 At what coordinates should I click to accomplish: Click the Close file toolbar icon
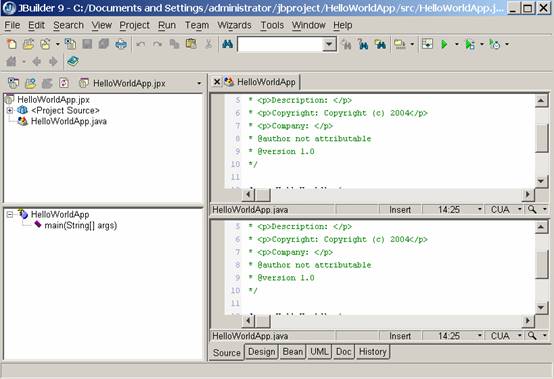click(70, 44)
